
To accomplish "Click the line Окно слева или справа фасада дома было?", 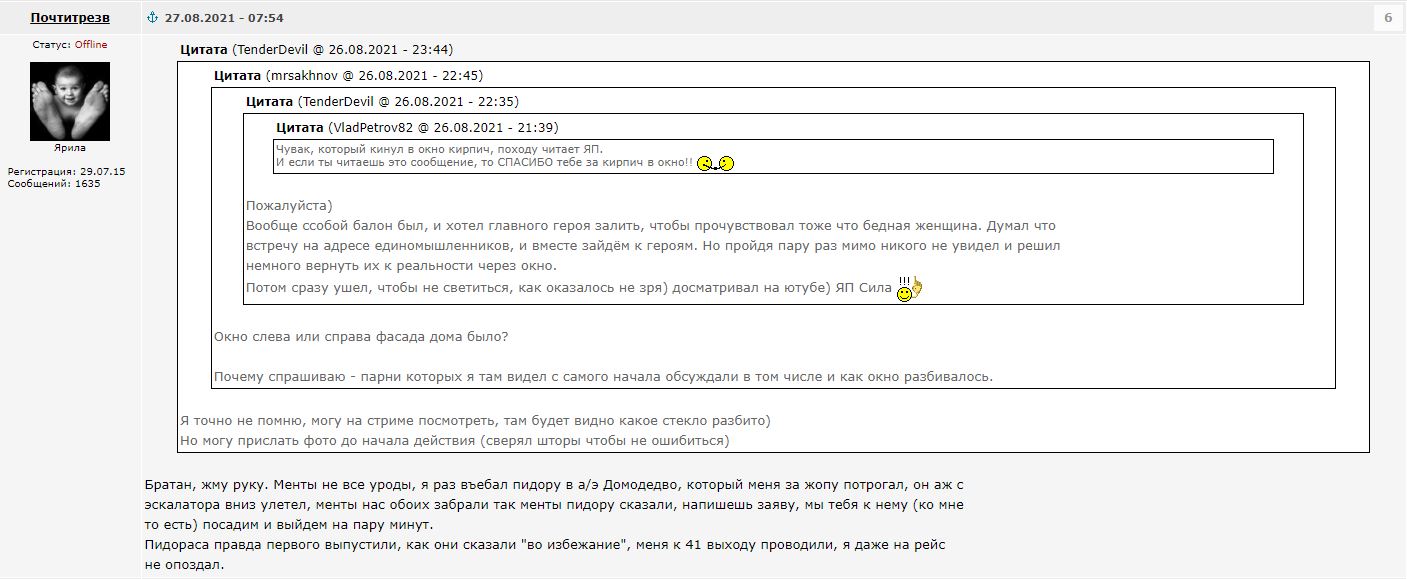I will pos(361,336).
